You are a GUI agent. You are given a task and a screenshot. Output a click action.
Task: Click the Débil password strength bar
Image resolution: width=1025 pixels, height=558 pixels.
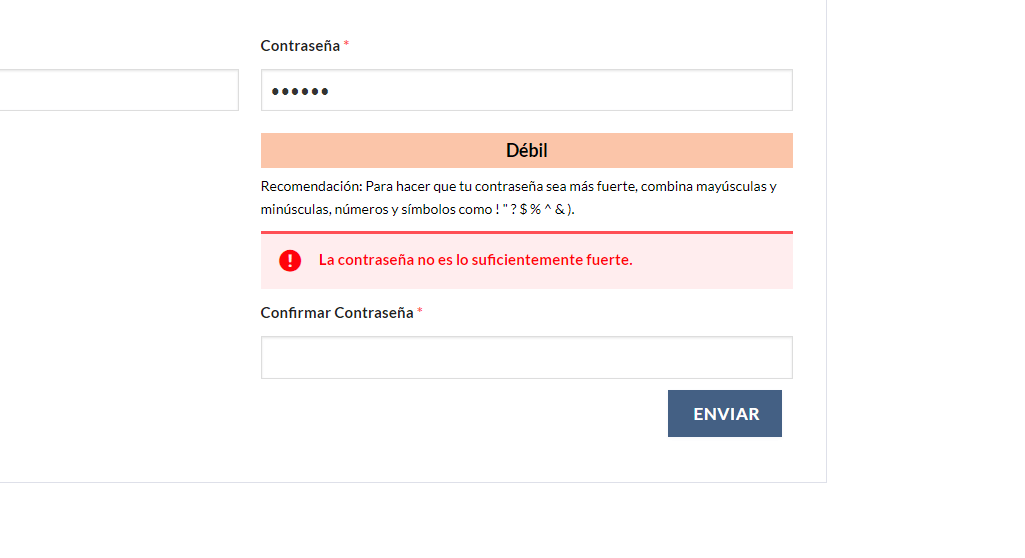pos(526,150)
